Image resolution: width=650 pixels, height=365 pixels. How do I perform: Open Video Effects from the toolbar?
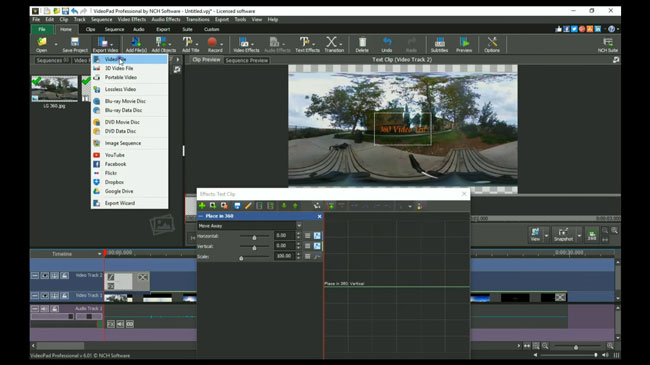[246, 44]
